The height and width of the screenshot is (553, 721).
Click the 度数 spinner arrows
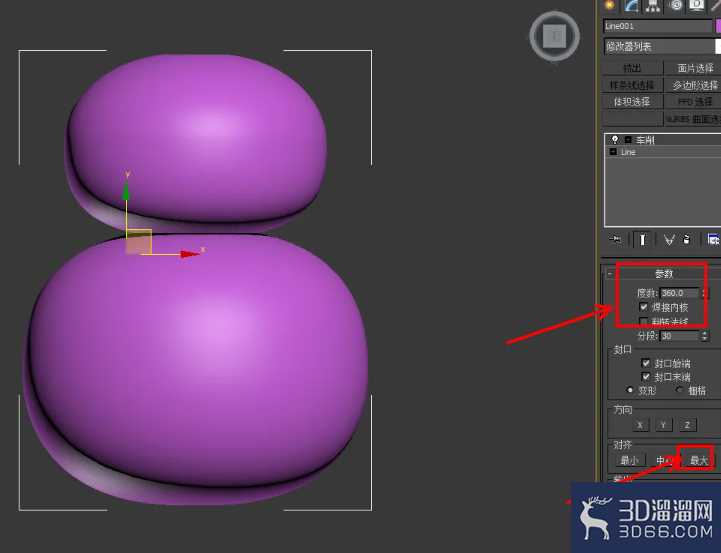[x=705, y=293]
